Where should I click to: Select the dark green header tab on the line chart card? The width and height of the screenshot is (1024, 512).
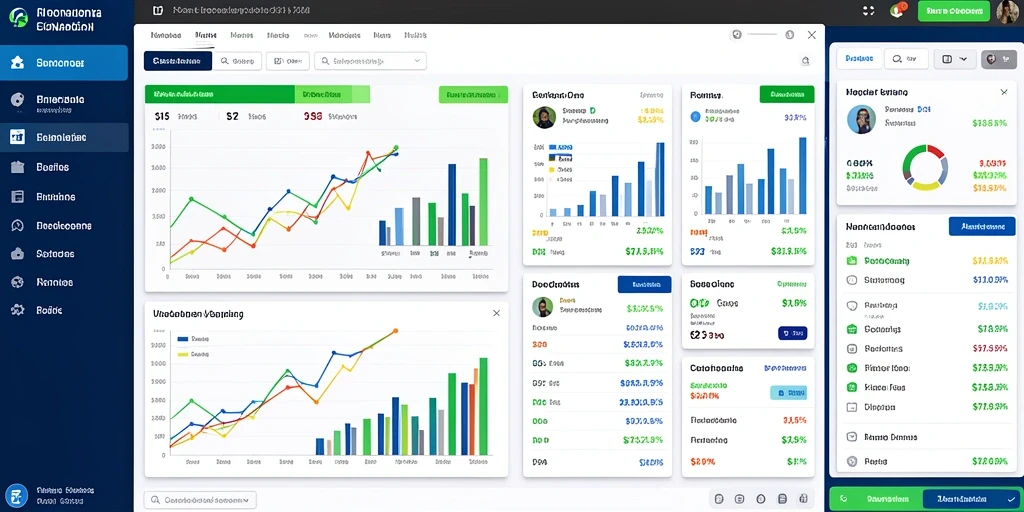pos(219,94)
